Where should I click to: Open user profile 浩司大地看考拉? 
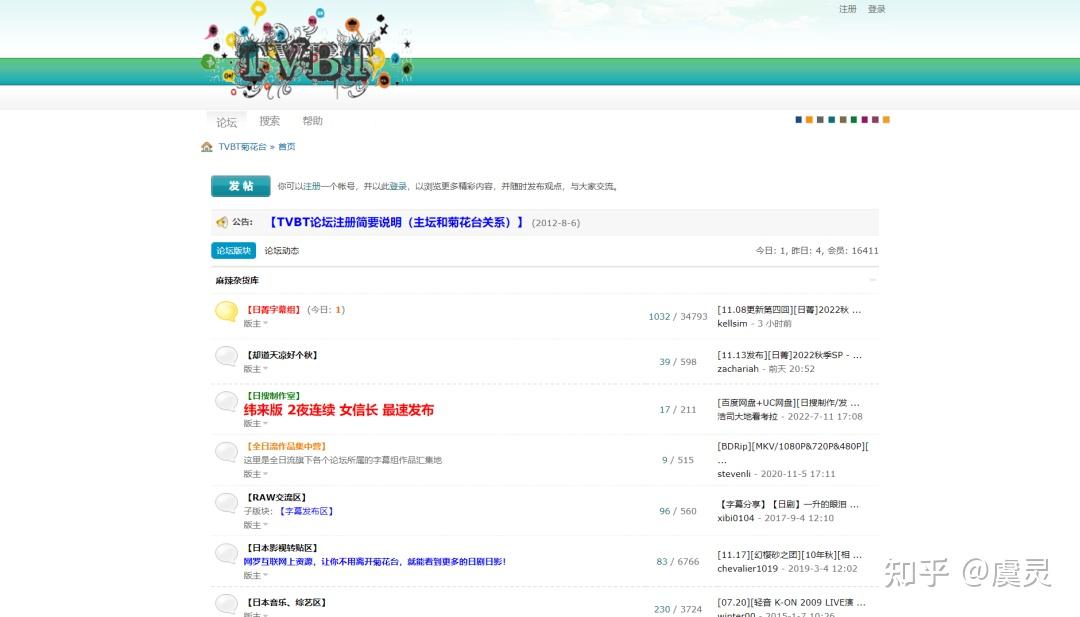[x=747, y=417]
